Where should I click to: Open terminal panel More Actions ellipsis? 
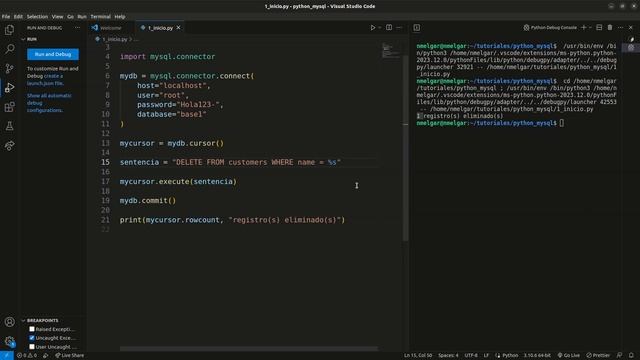620,27
